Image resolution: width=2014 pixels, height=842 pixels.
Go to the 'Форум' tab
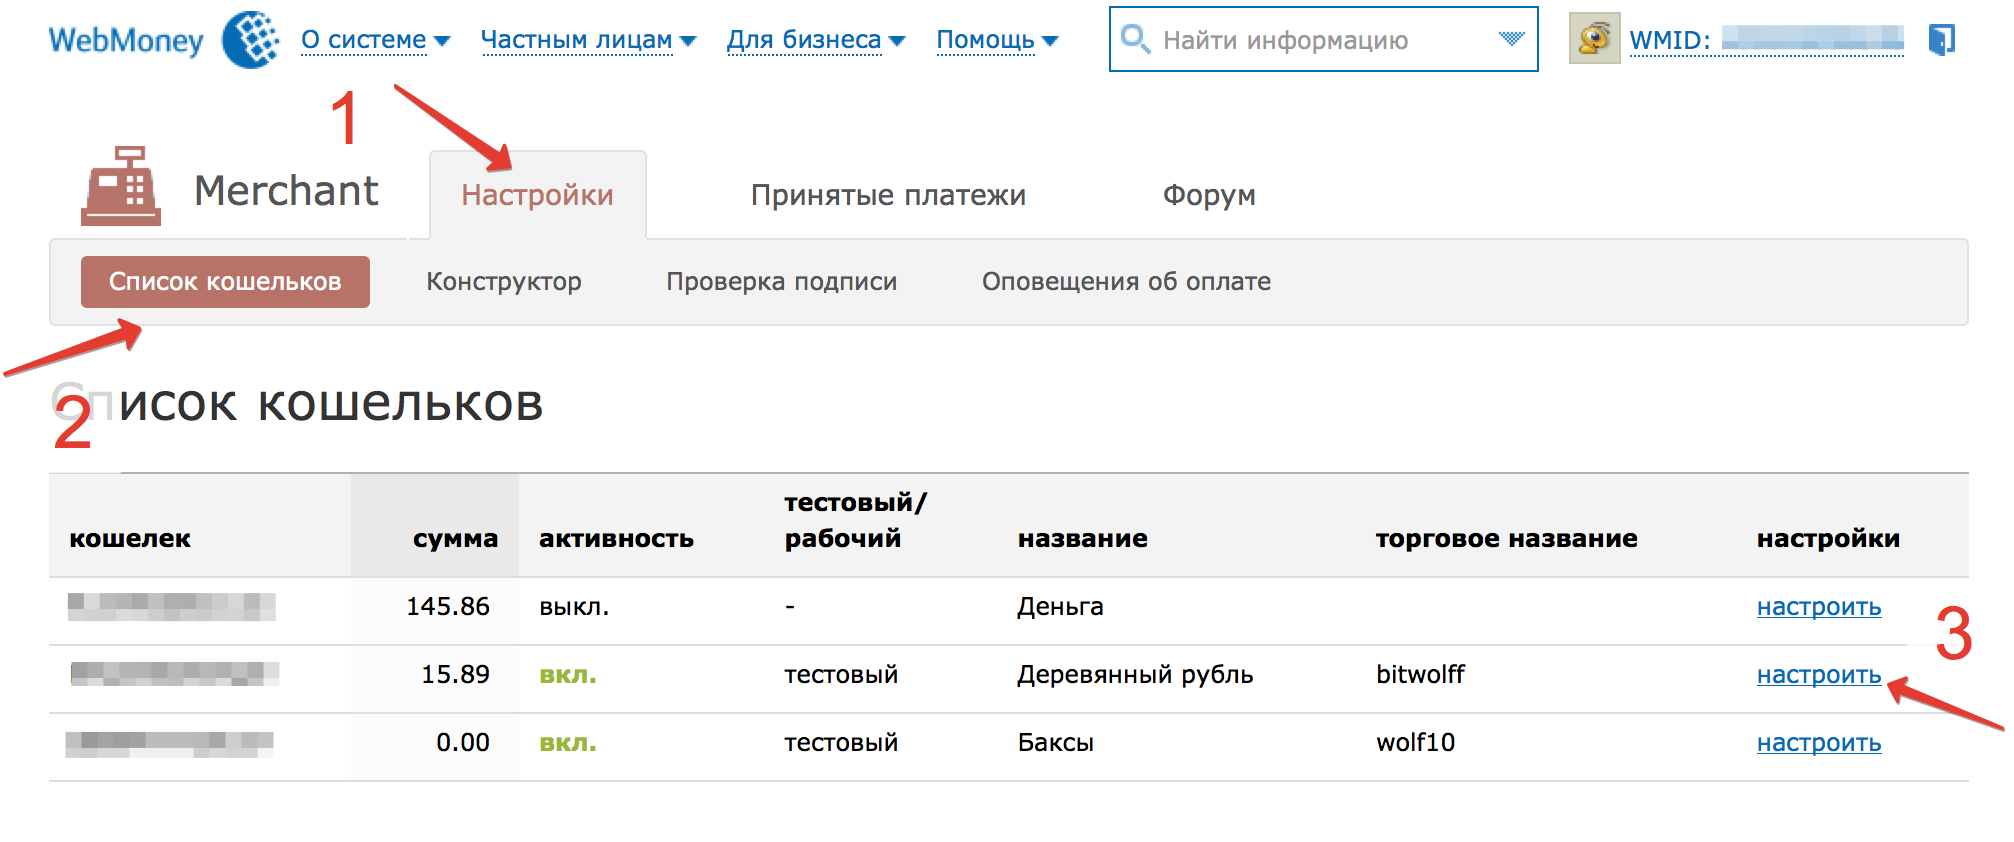tap(1208, 195)
